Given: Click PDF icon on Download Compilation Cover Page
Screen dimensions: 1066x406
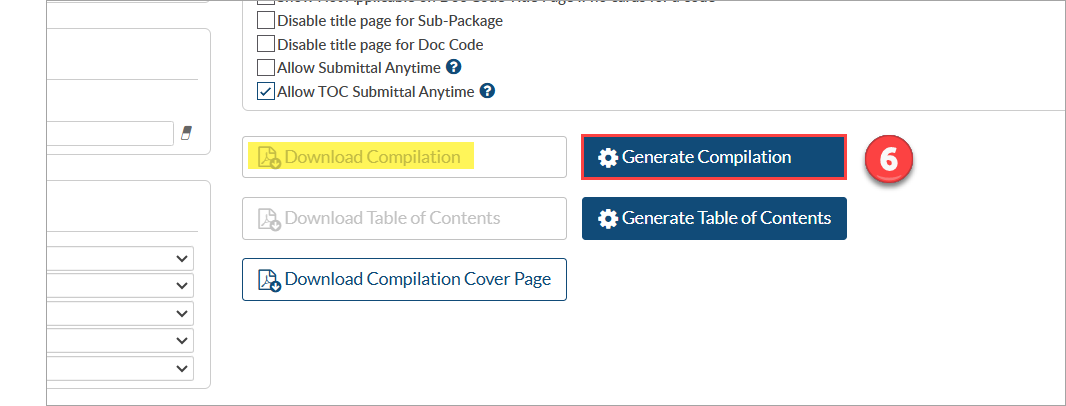Looking at the screenshot, I should click(x=269, y=280).
